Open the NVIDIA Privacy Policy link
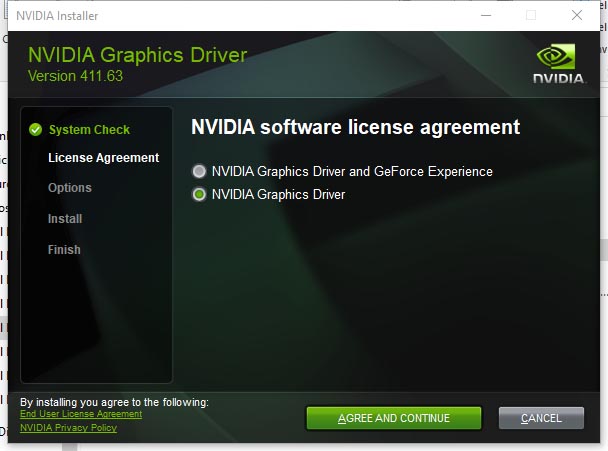Image resolution: width=608 pixels, height=451 pixels. coord(68,427)
